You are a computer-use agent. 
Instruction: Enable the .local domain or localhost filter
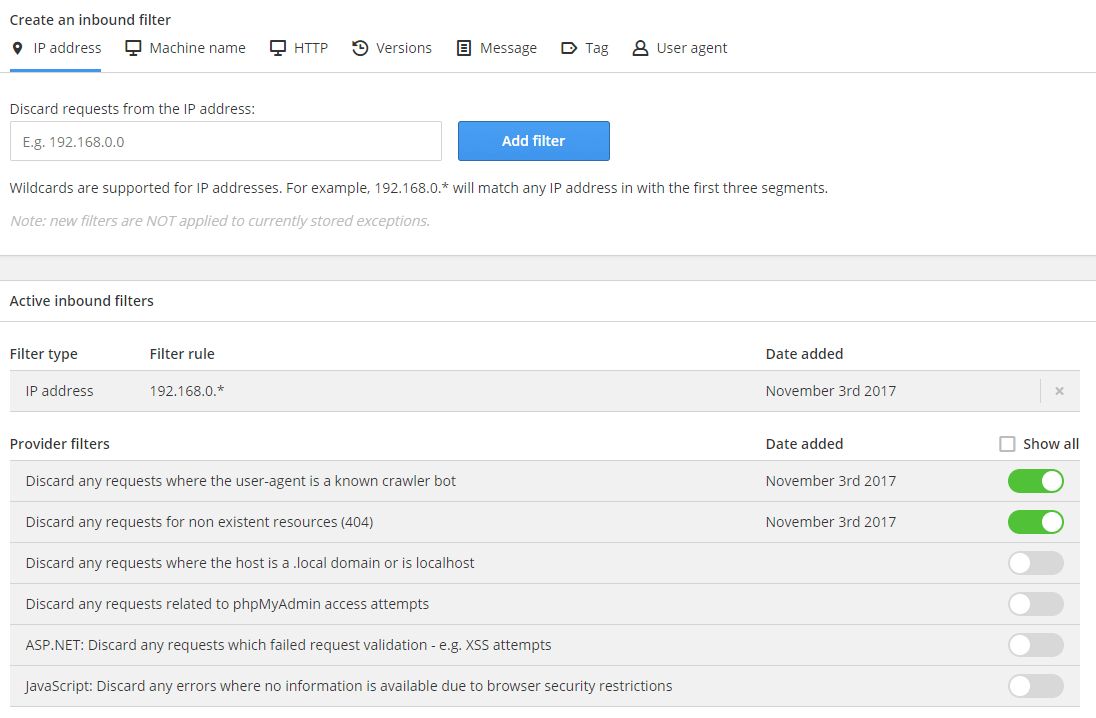coord(1035,563)
